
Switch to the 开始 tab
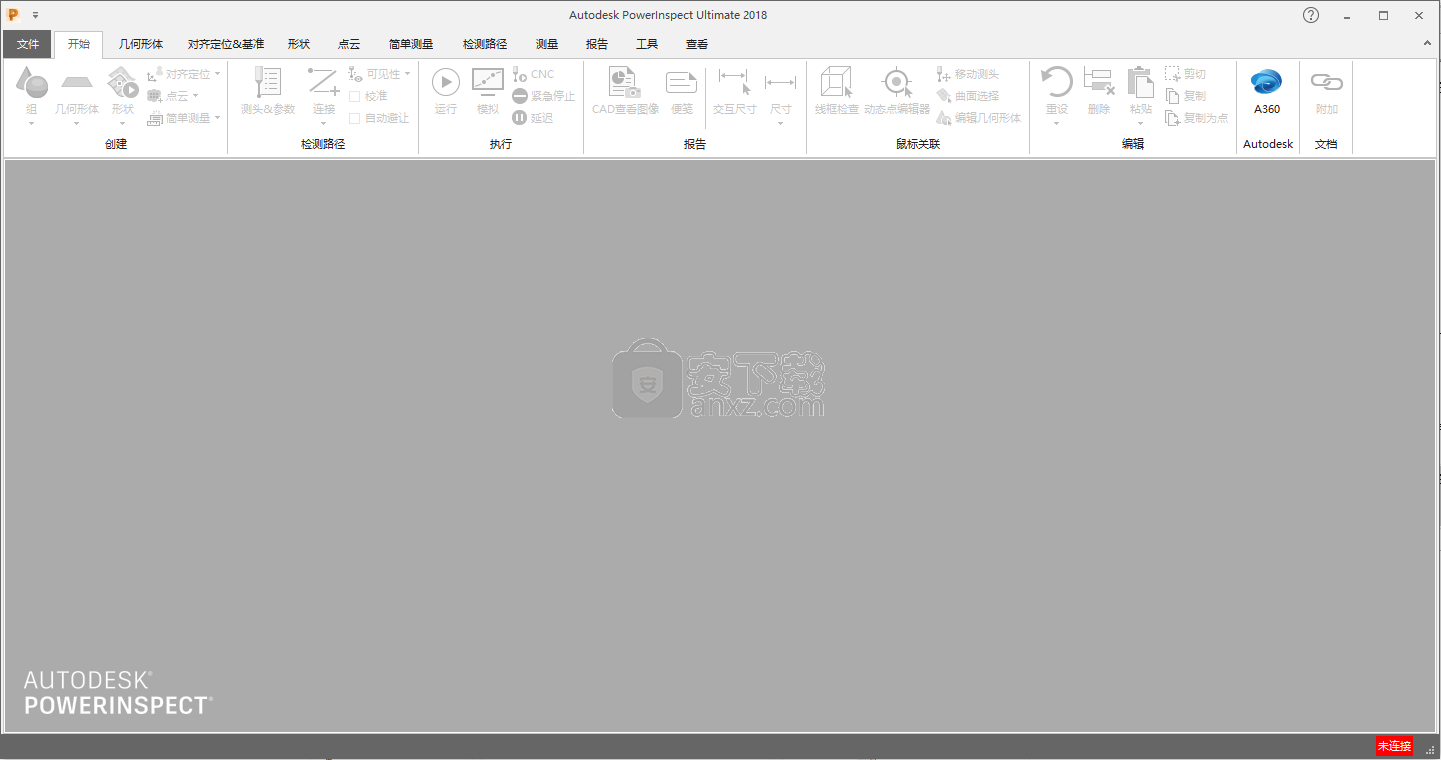pos(78,44)
